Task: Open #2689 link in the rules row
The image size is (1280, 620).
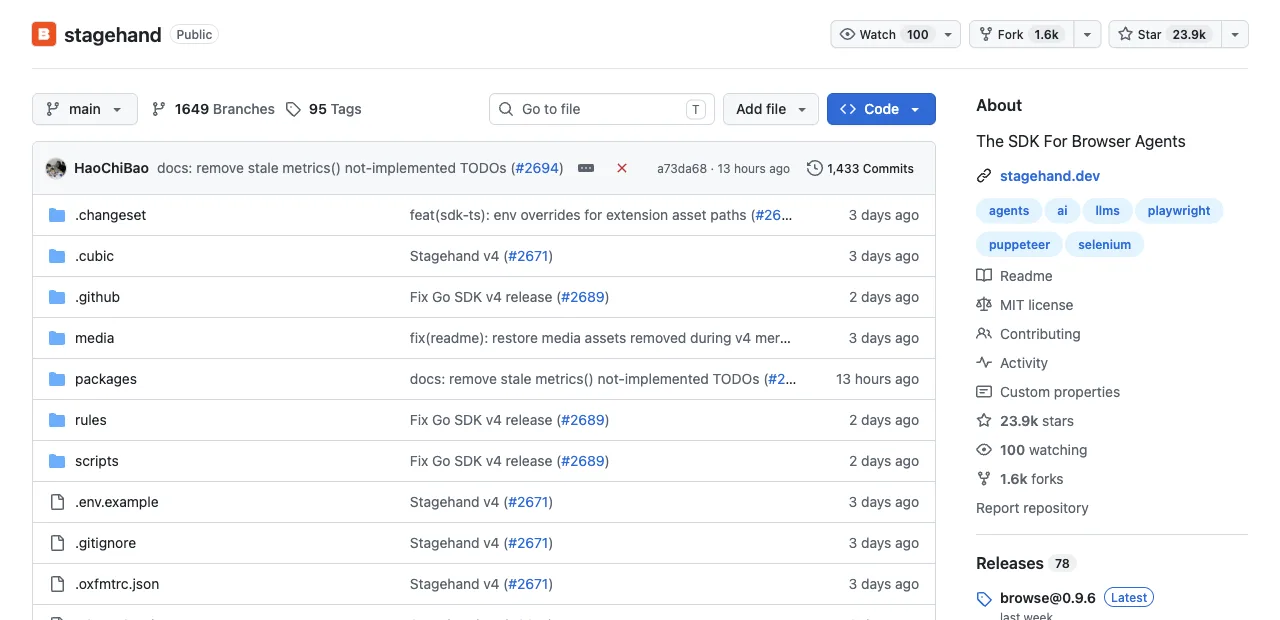Action: click(x=584, y=420)
